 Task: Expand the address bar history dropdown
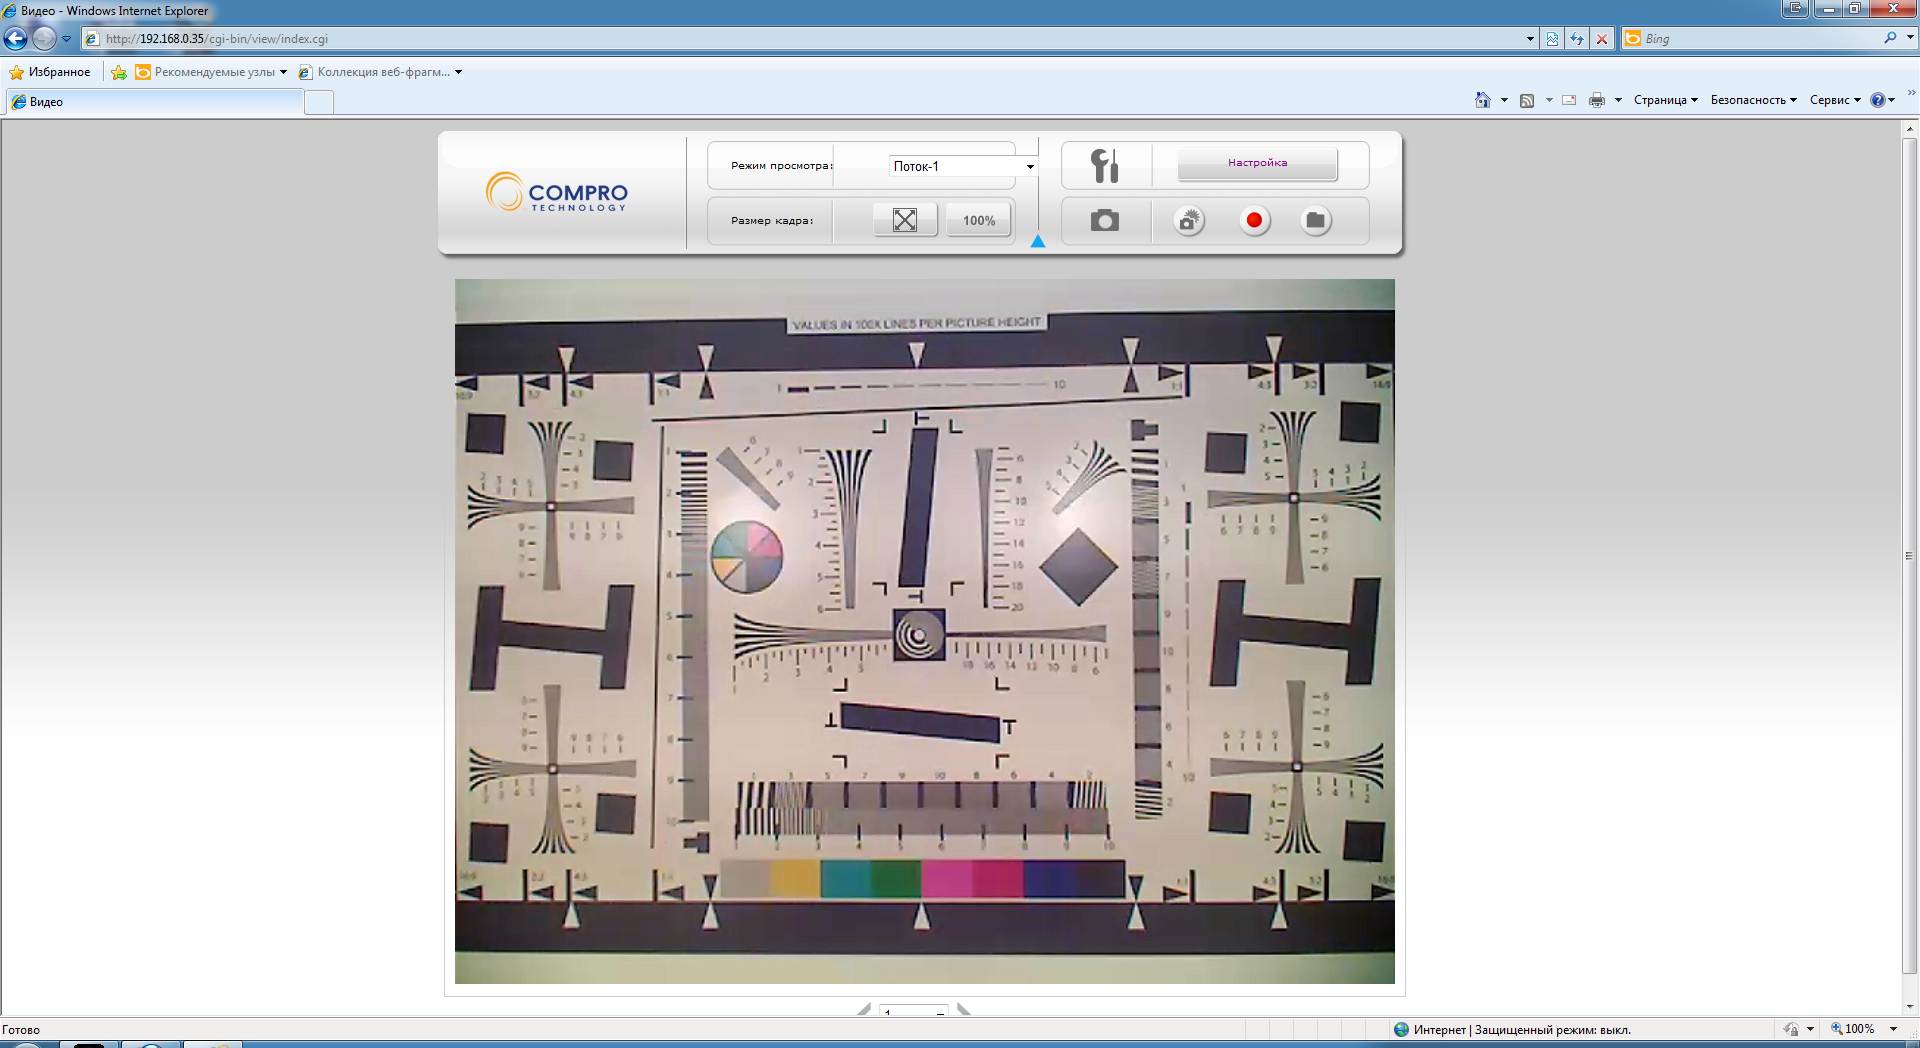point(1530,39)
